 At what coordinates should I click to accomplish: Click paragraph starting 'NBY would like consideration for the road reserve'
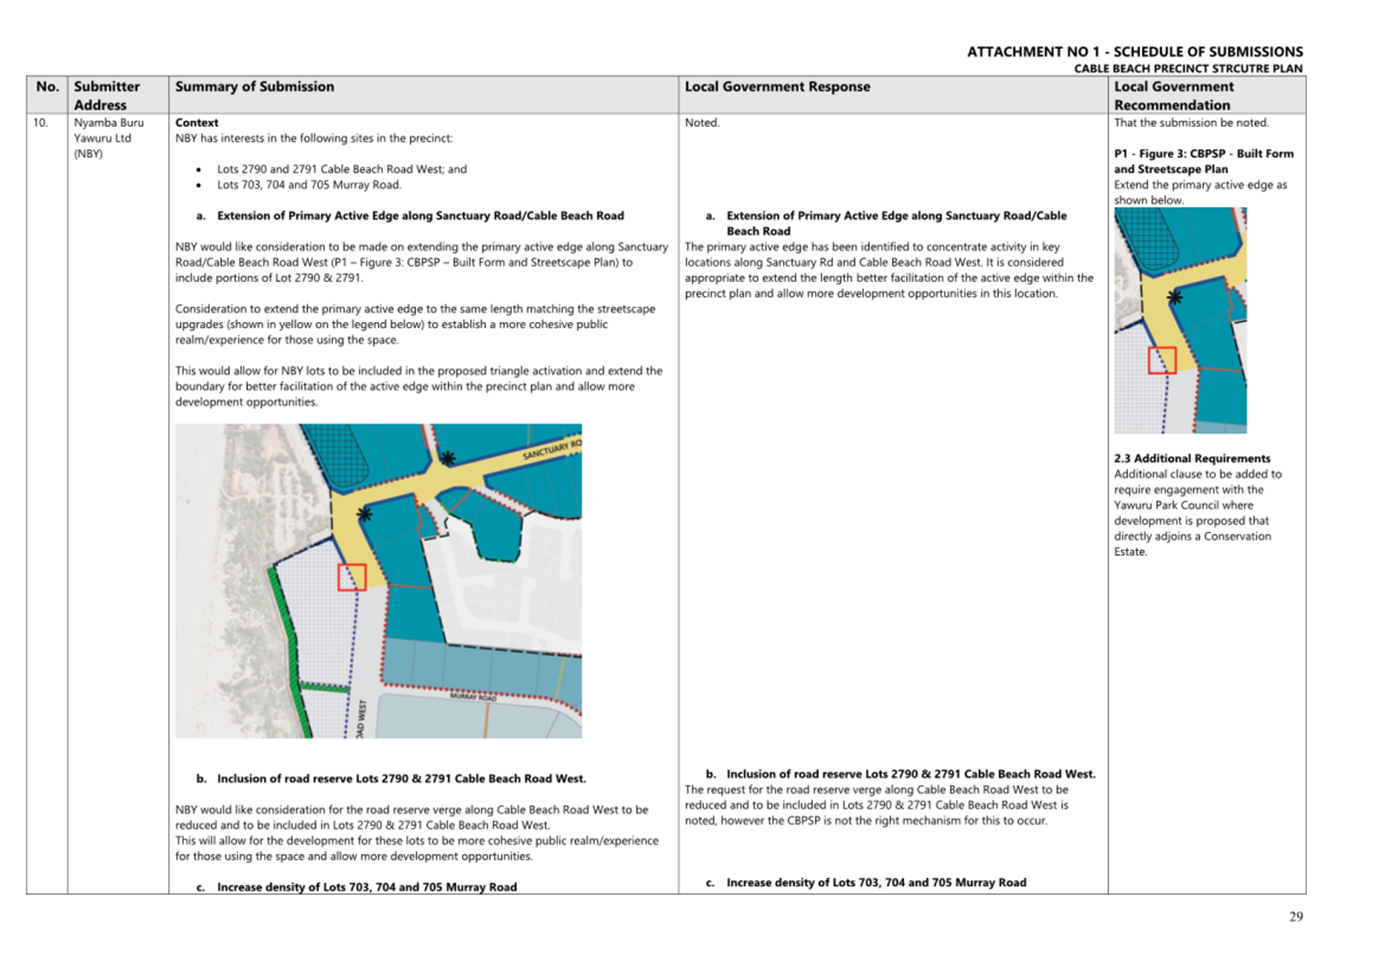click(x=417, y=833)
